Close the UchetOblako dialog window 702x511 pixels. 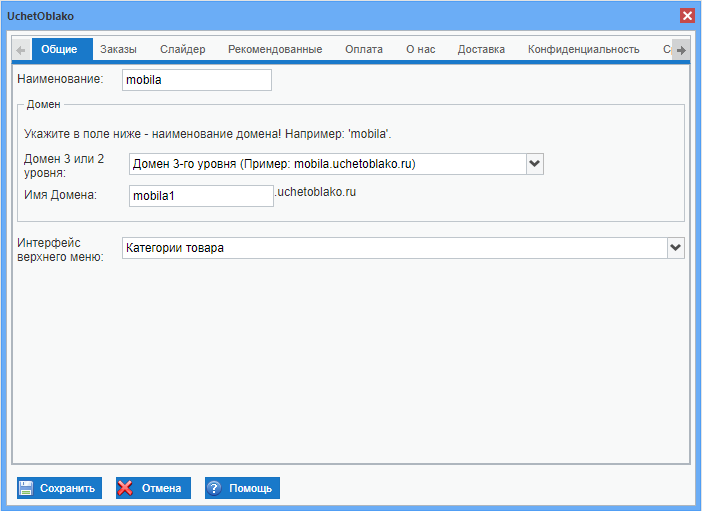pyautogui.click(x=687, y=16)
